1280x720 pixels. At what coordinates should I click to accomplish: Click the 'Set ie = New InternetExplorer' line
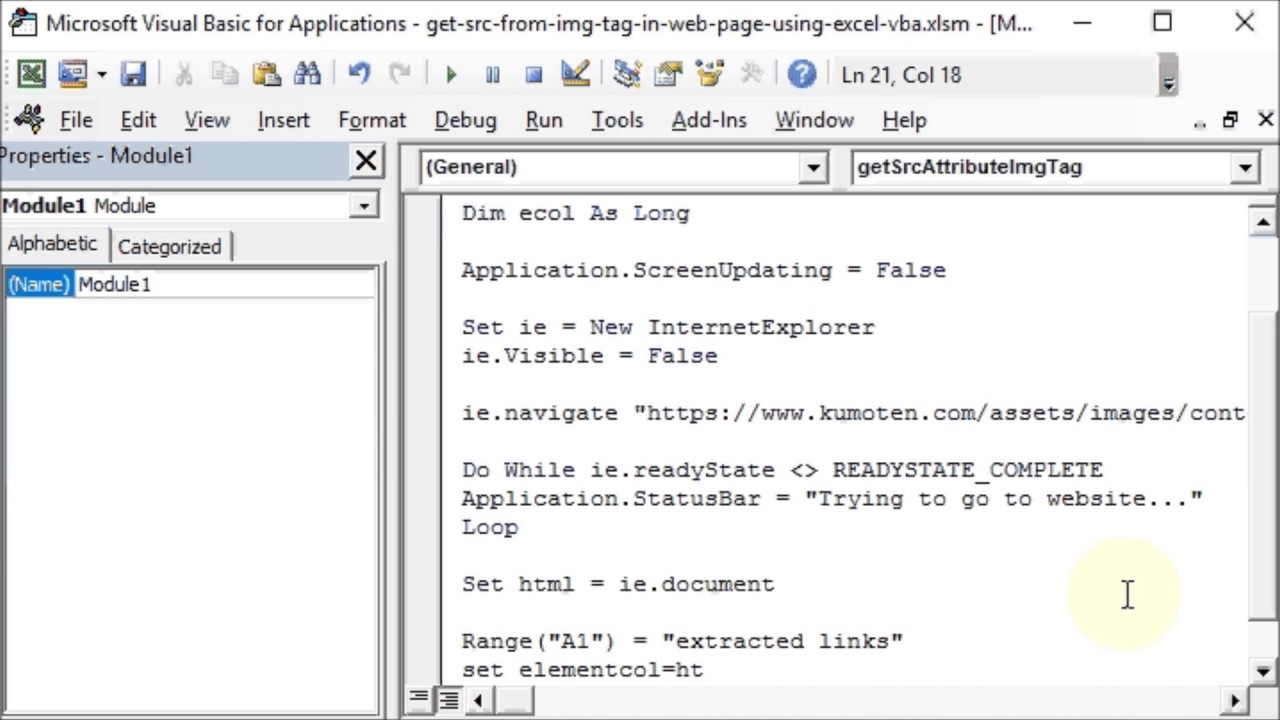click(668, 327)
